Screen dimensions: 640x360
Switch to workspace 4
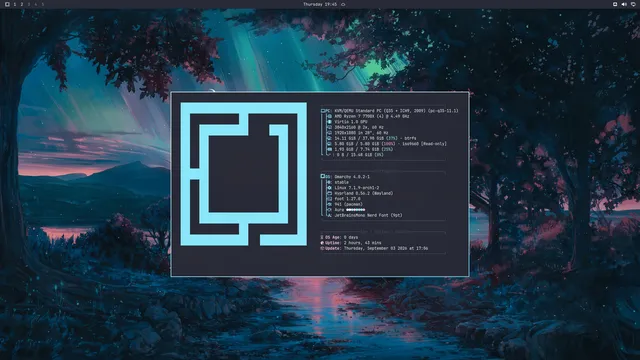point(36,4)
